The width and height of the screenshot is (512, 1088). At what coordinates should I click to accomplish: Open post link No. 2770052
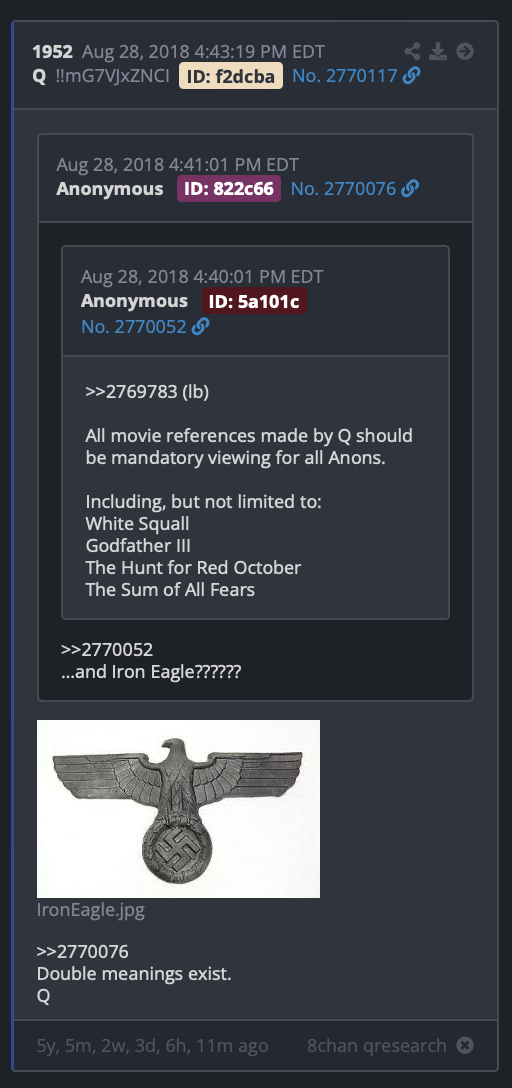[x=134, y=326]
